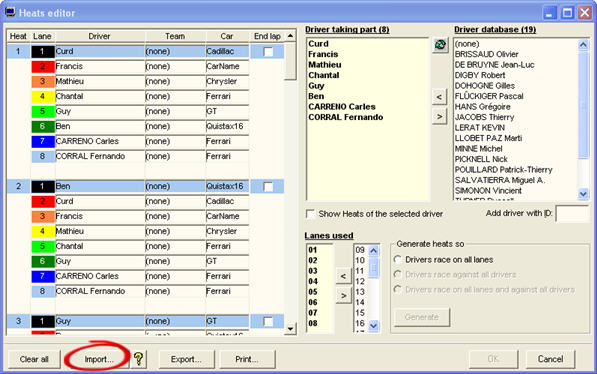The image size is (597, 374).
Task: Remove driver from taking part list with '>'
Action: point(439,116)
